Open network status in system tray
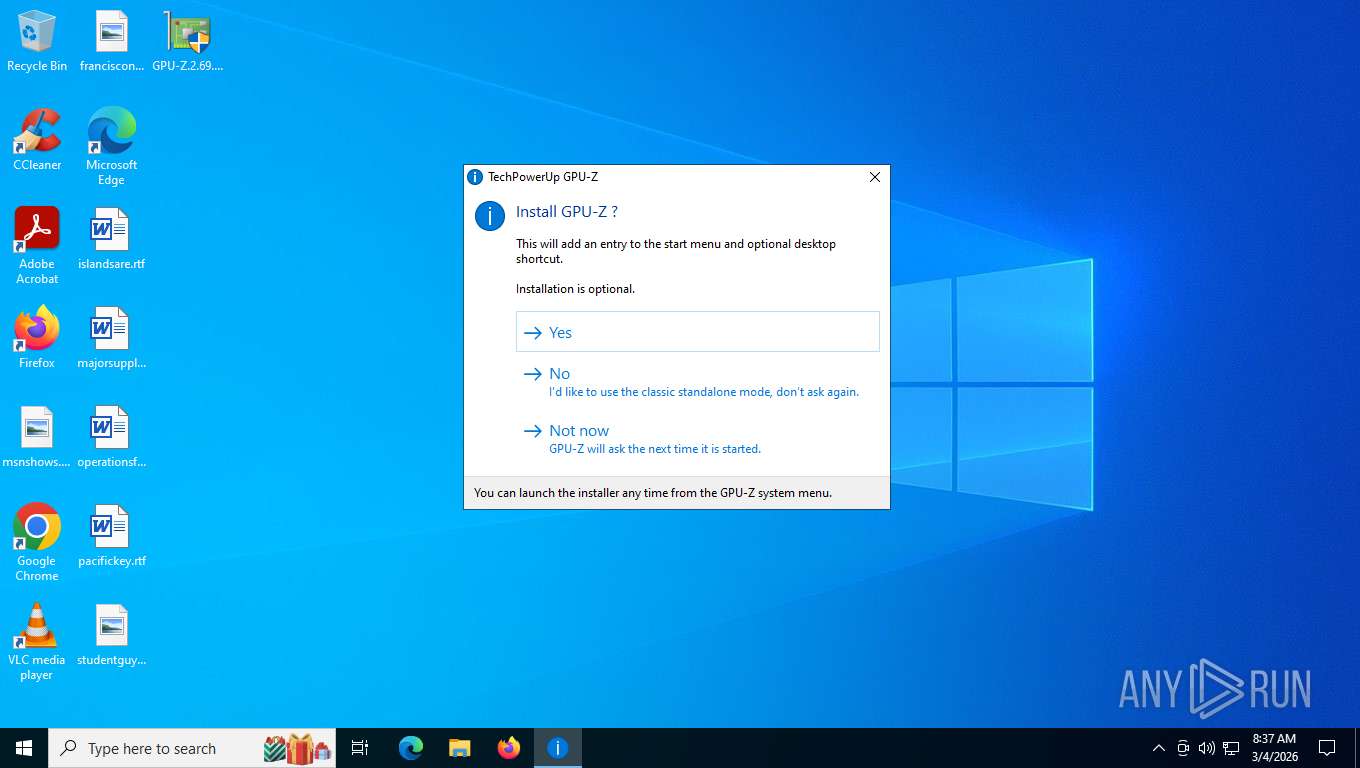Screen dimensions: 1360x768 [1231, 748]
